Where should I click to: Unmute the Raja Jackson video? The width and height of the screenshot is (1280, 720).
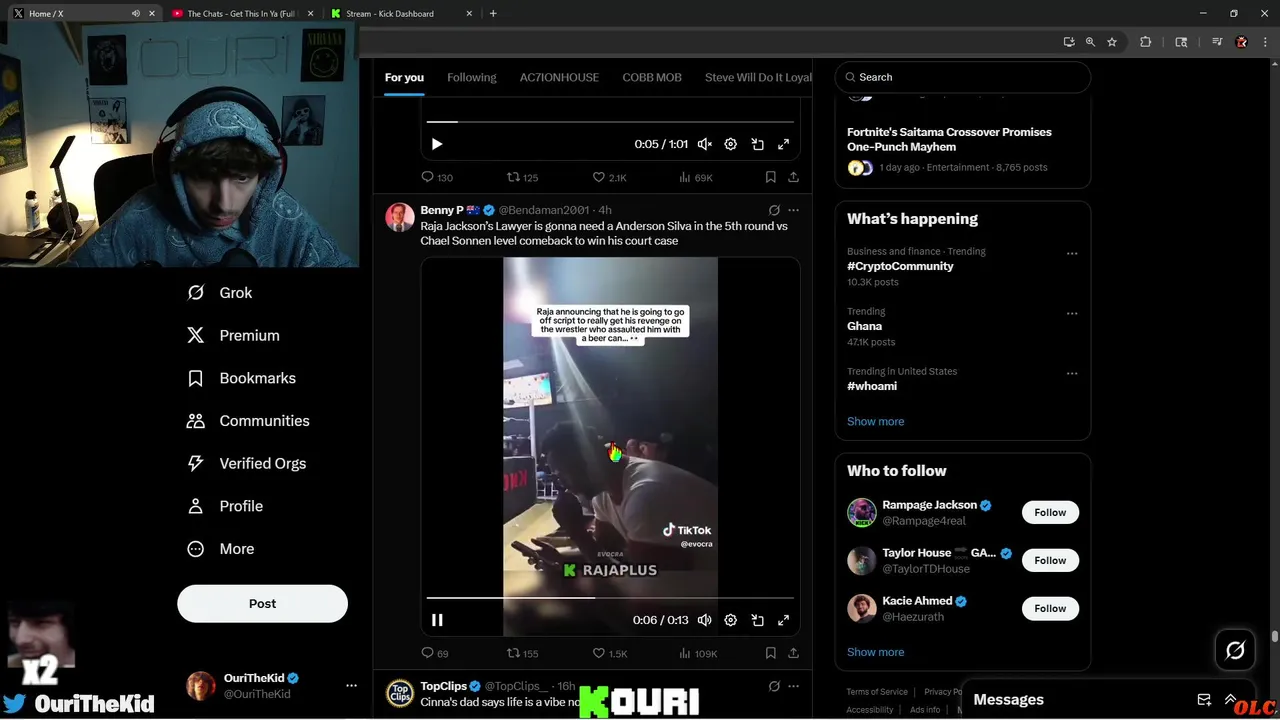pyautogui.click(x=705, y=620)
